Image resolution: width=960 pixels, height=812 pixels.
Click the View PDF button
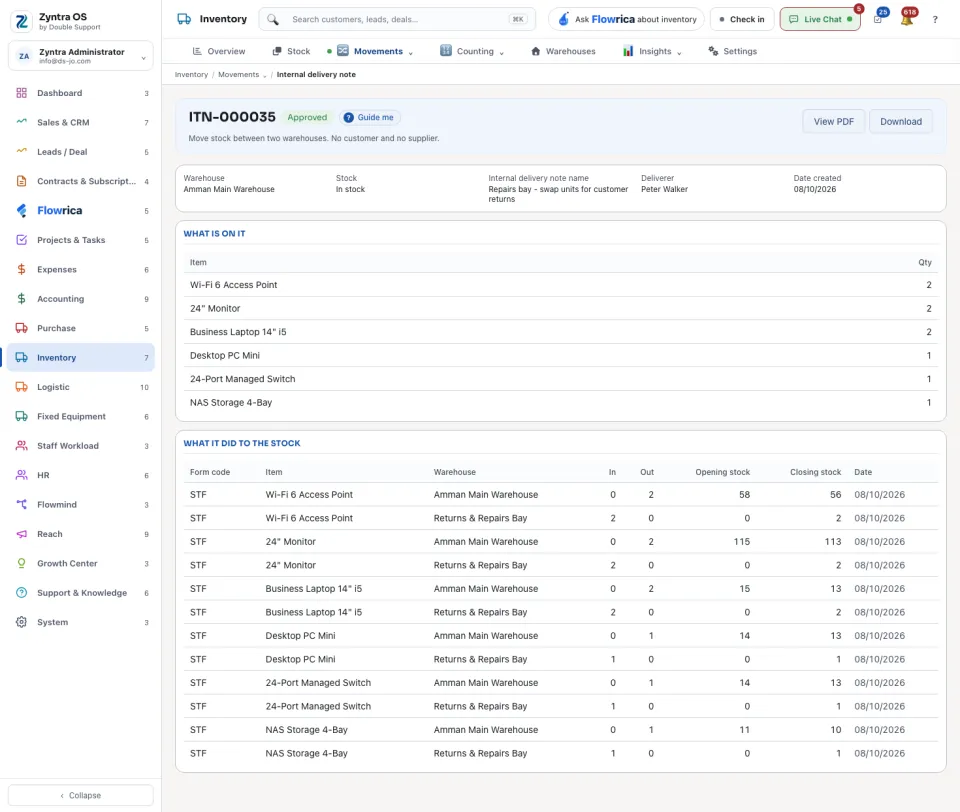pyautogui.click(x=833, y=122)
